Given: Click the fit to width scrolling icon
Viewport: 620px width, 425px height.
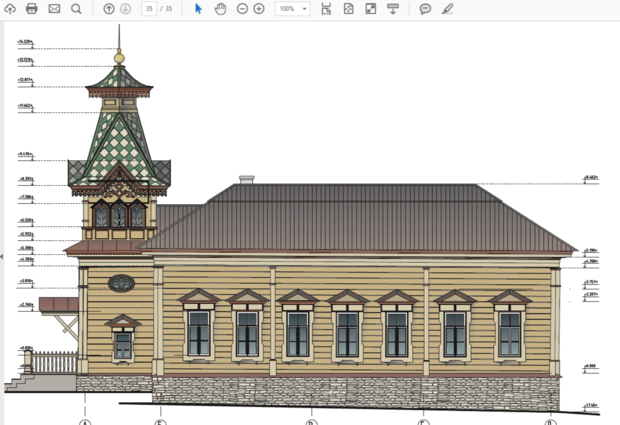Looking at the screenshot, I should tap(326, 8).
